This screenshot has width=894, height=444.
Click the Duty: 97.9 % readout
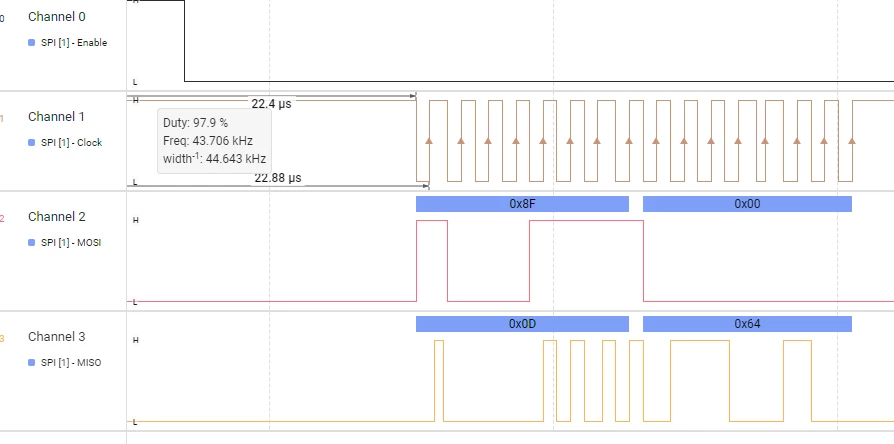point(196,123)
